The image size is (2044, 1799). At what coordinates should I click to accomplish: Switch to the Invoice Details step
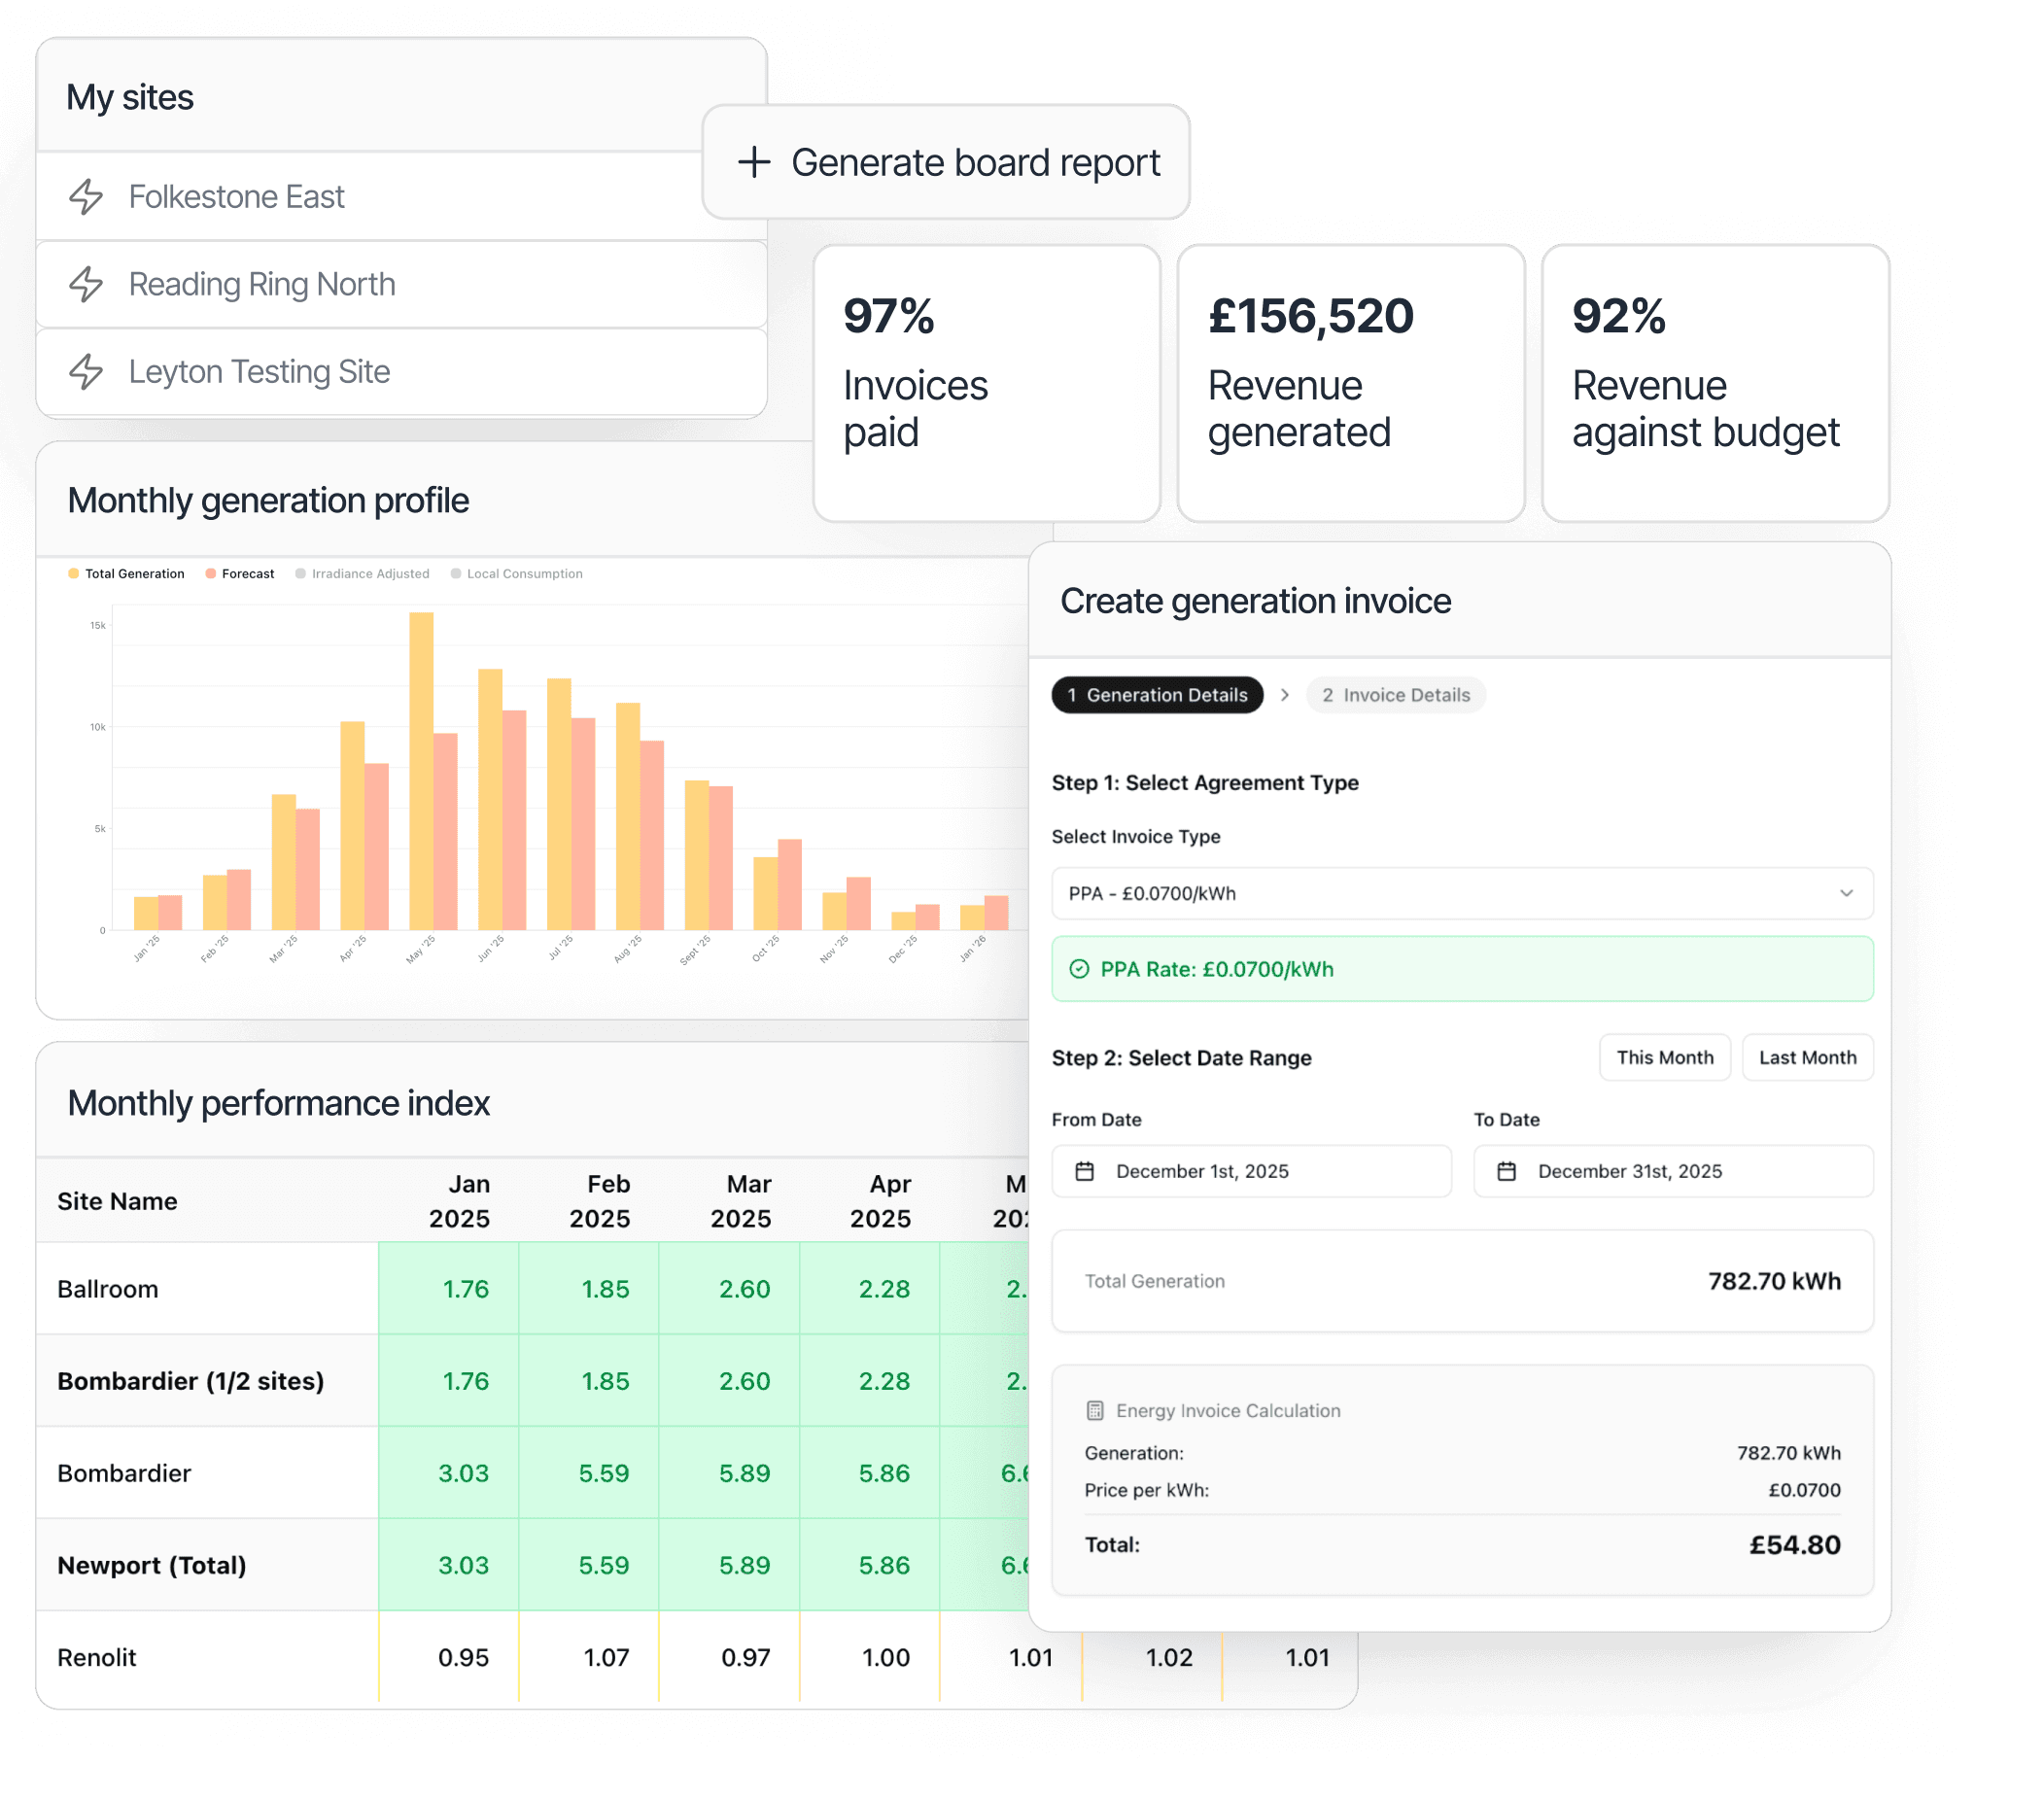point(1395,695)
